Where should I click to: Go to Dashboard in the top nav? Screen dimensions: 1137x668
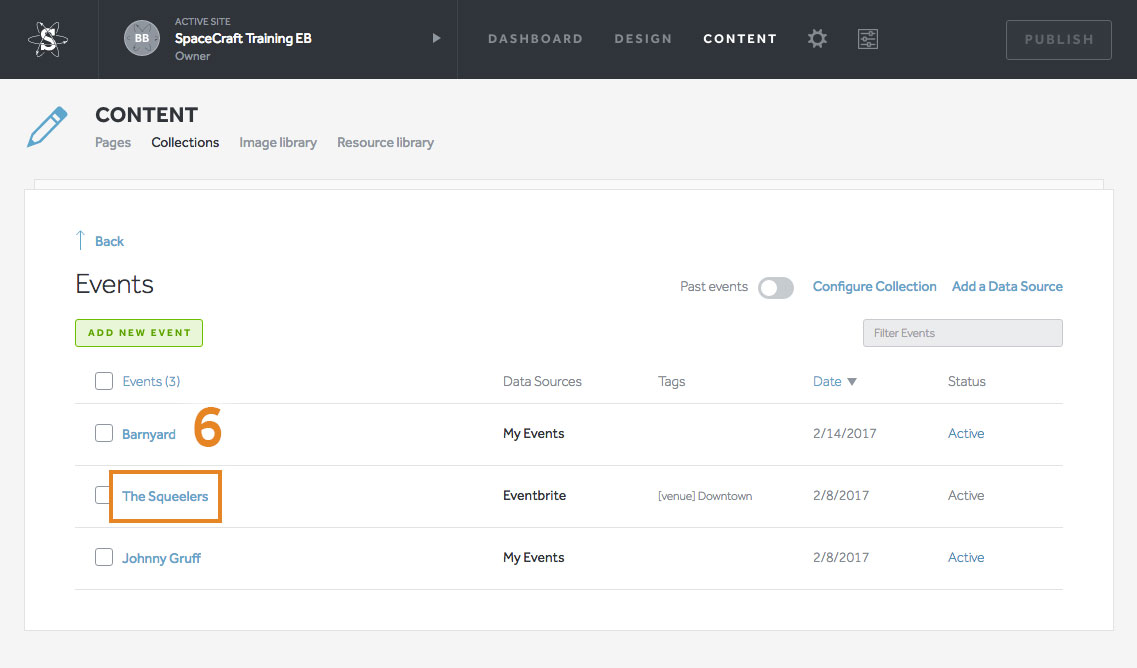tap(535, 38)
